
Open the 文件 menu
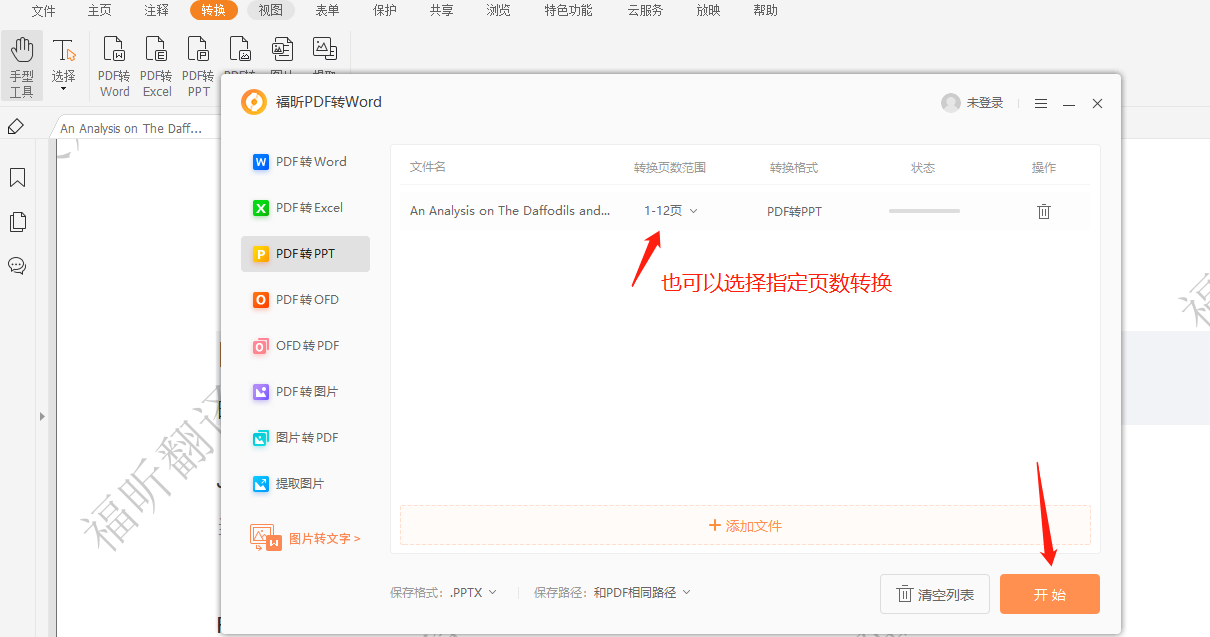[x=43, y=10]
